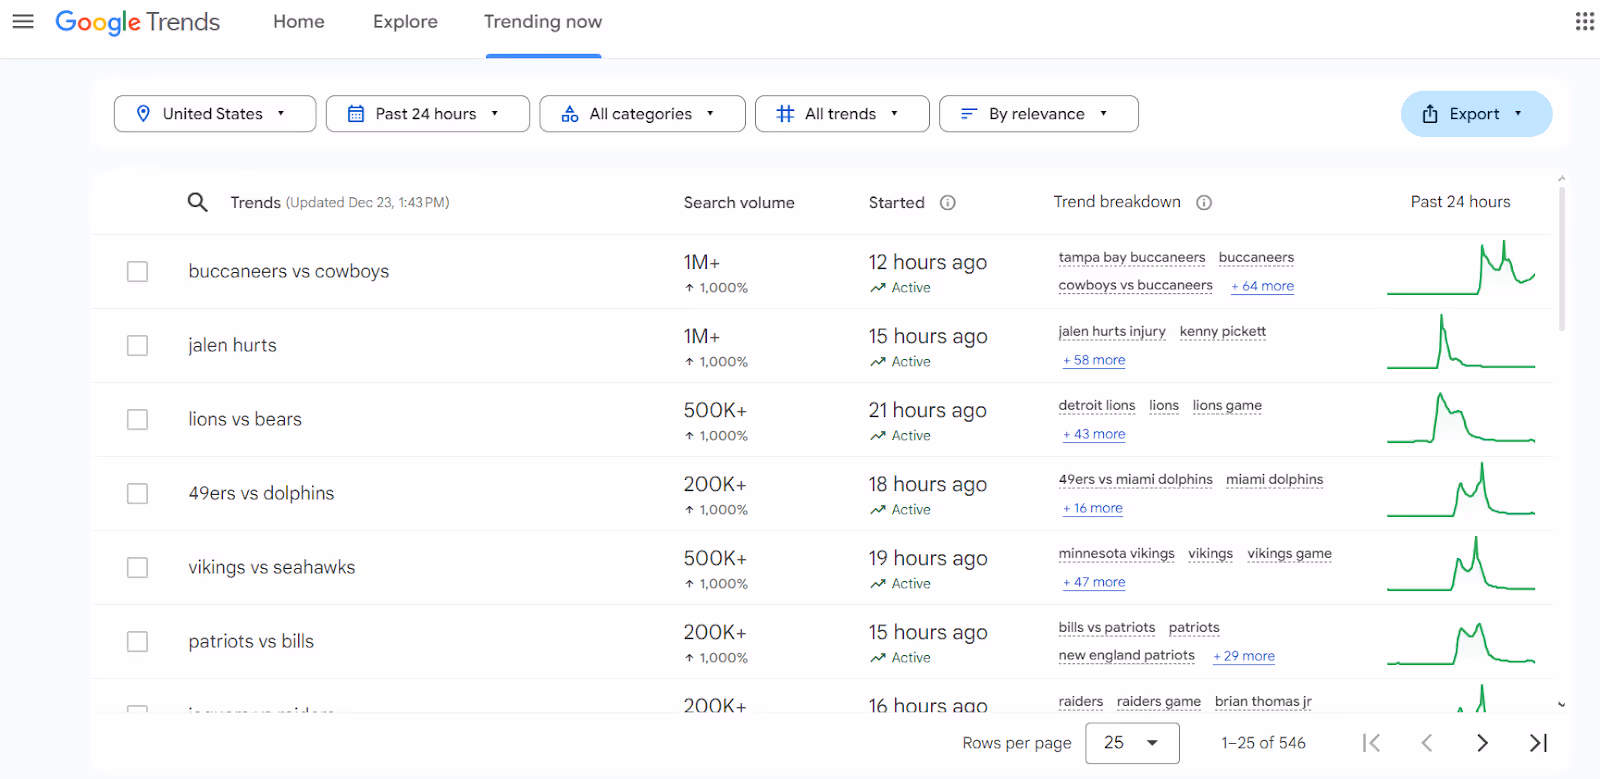This screenshot has height=779, width=1600.
Task: Open the lions vs bears trend sparkline
Action: (1461, 417)
